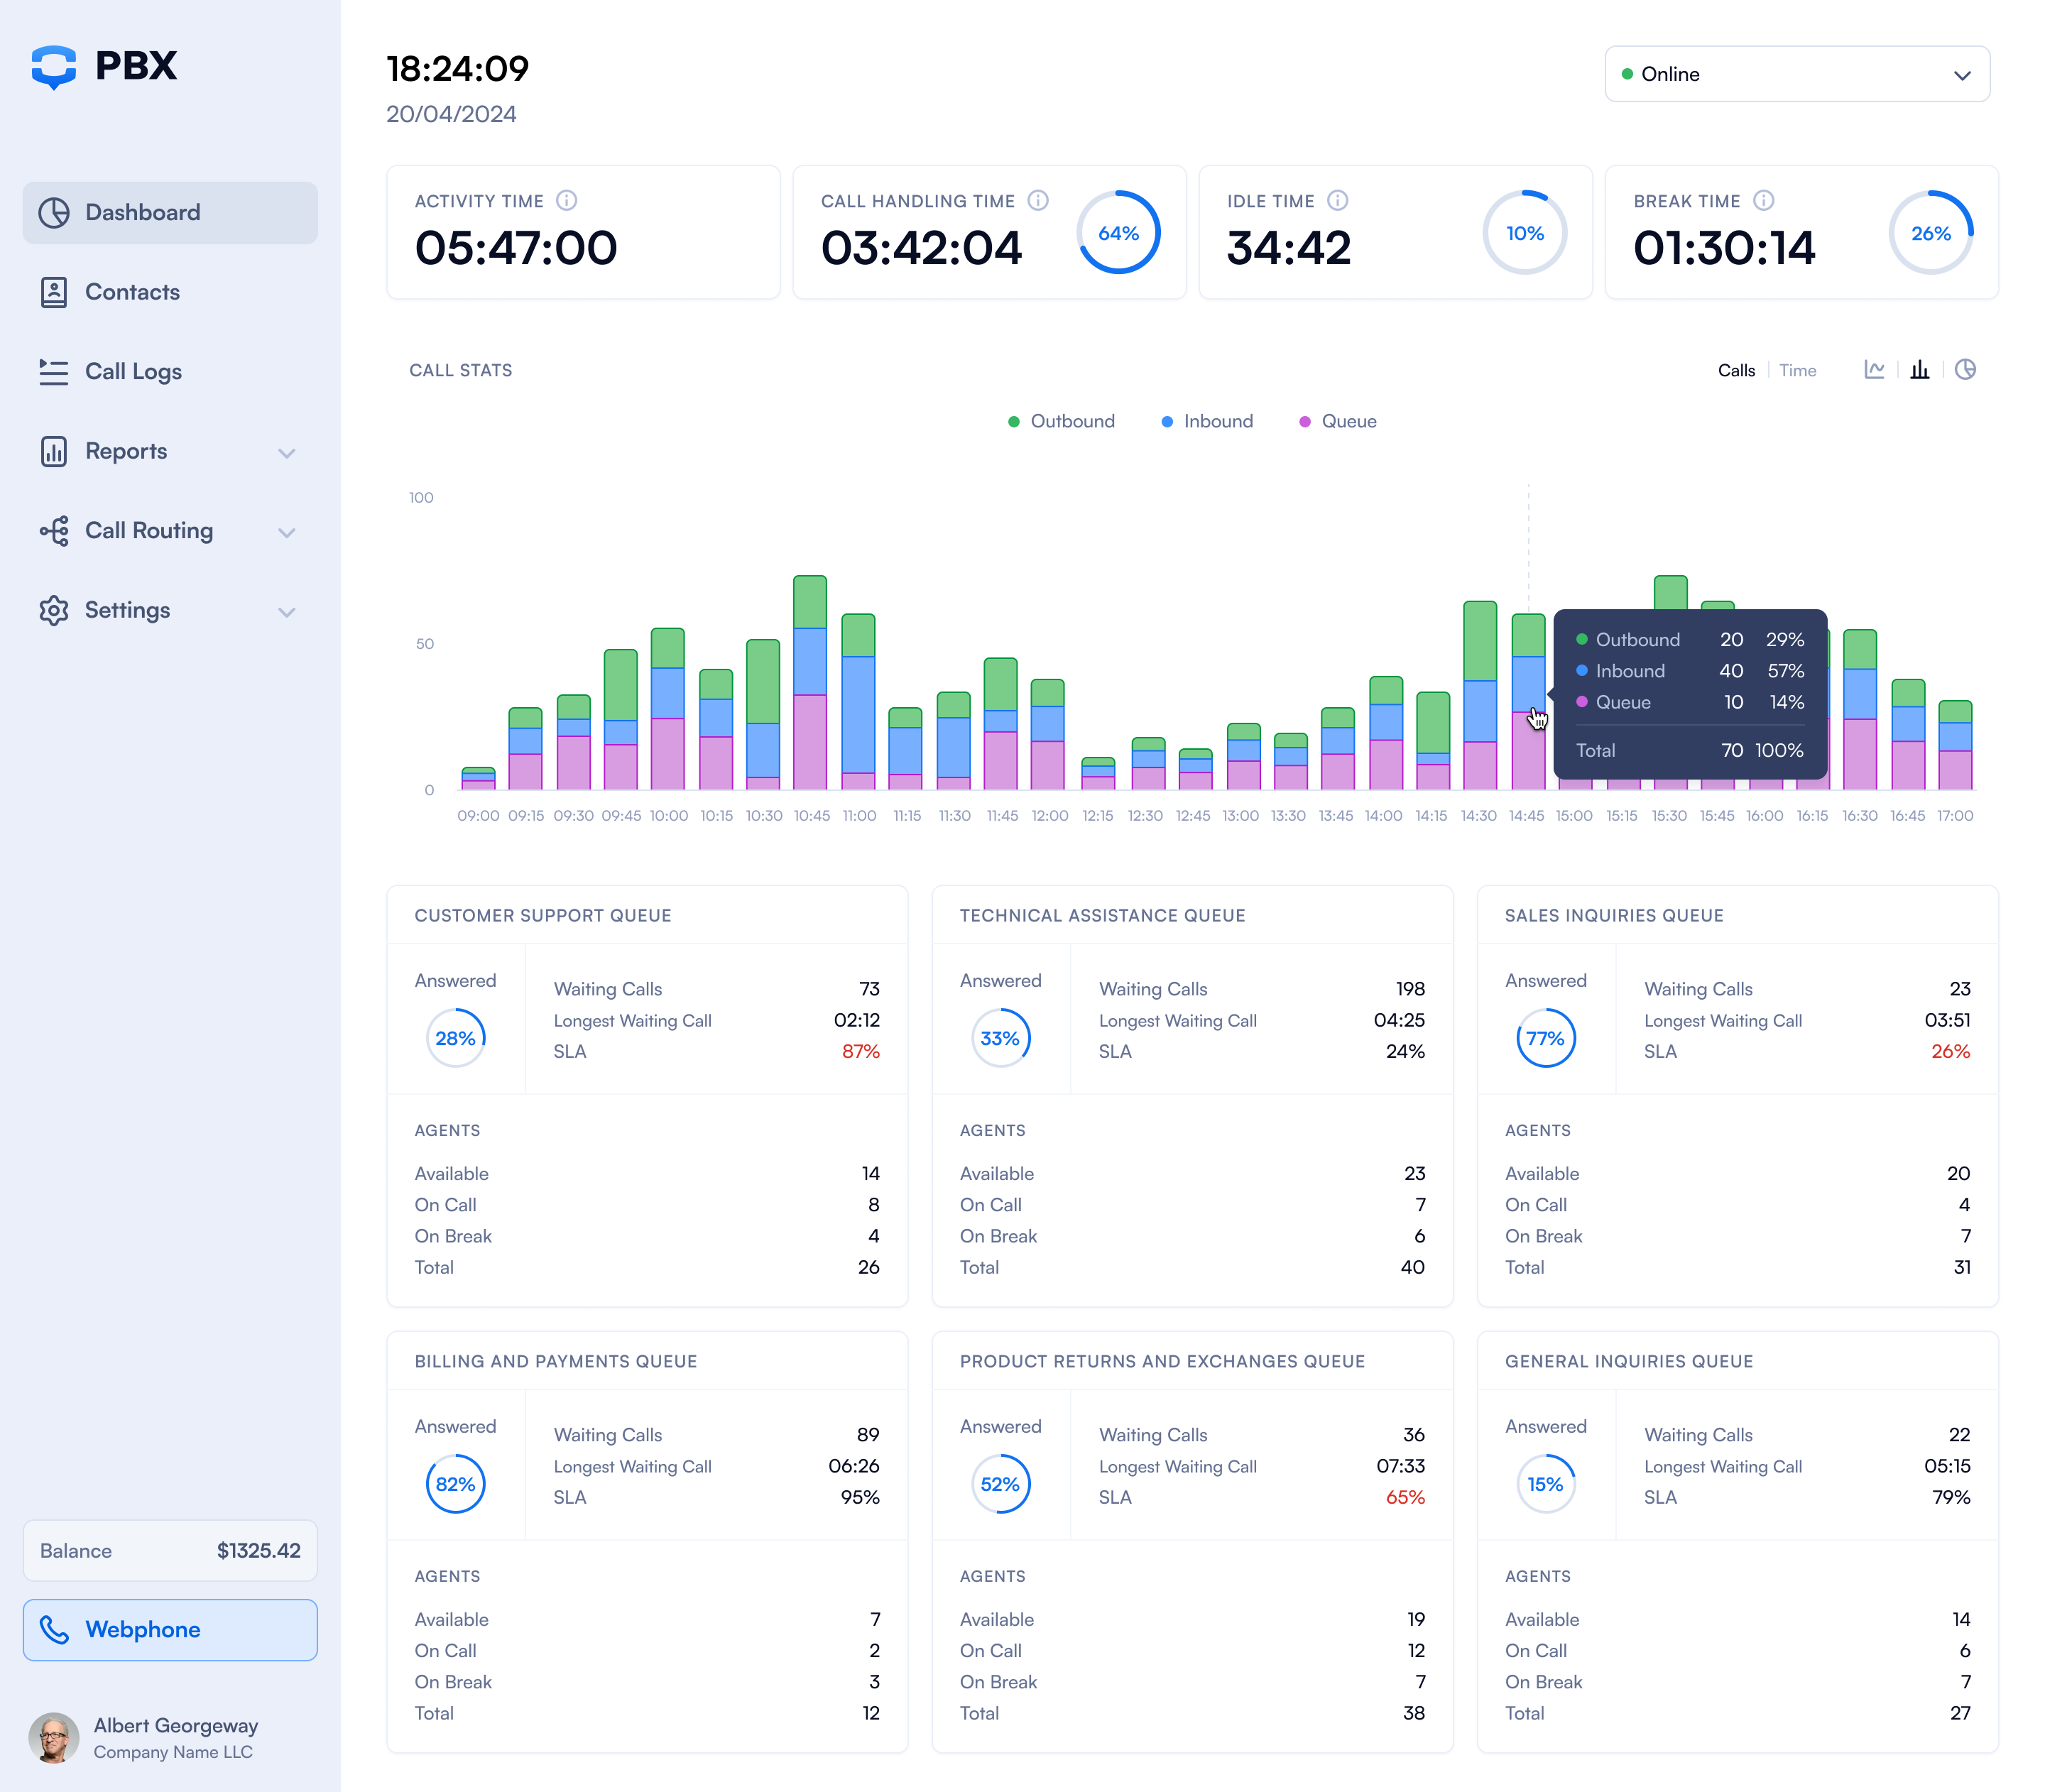Screen dimensions: 2045x1792
Task: Click Activity Time info icon
Action: click(567, 201)
